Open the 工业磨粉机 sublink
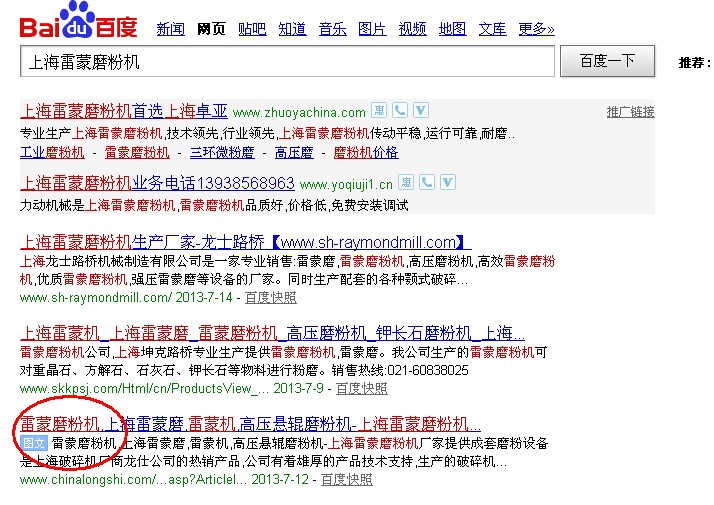 click(52, 152)
